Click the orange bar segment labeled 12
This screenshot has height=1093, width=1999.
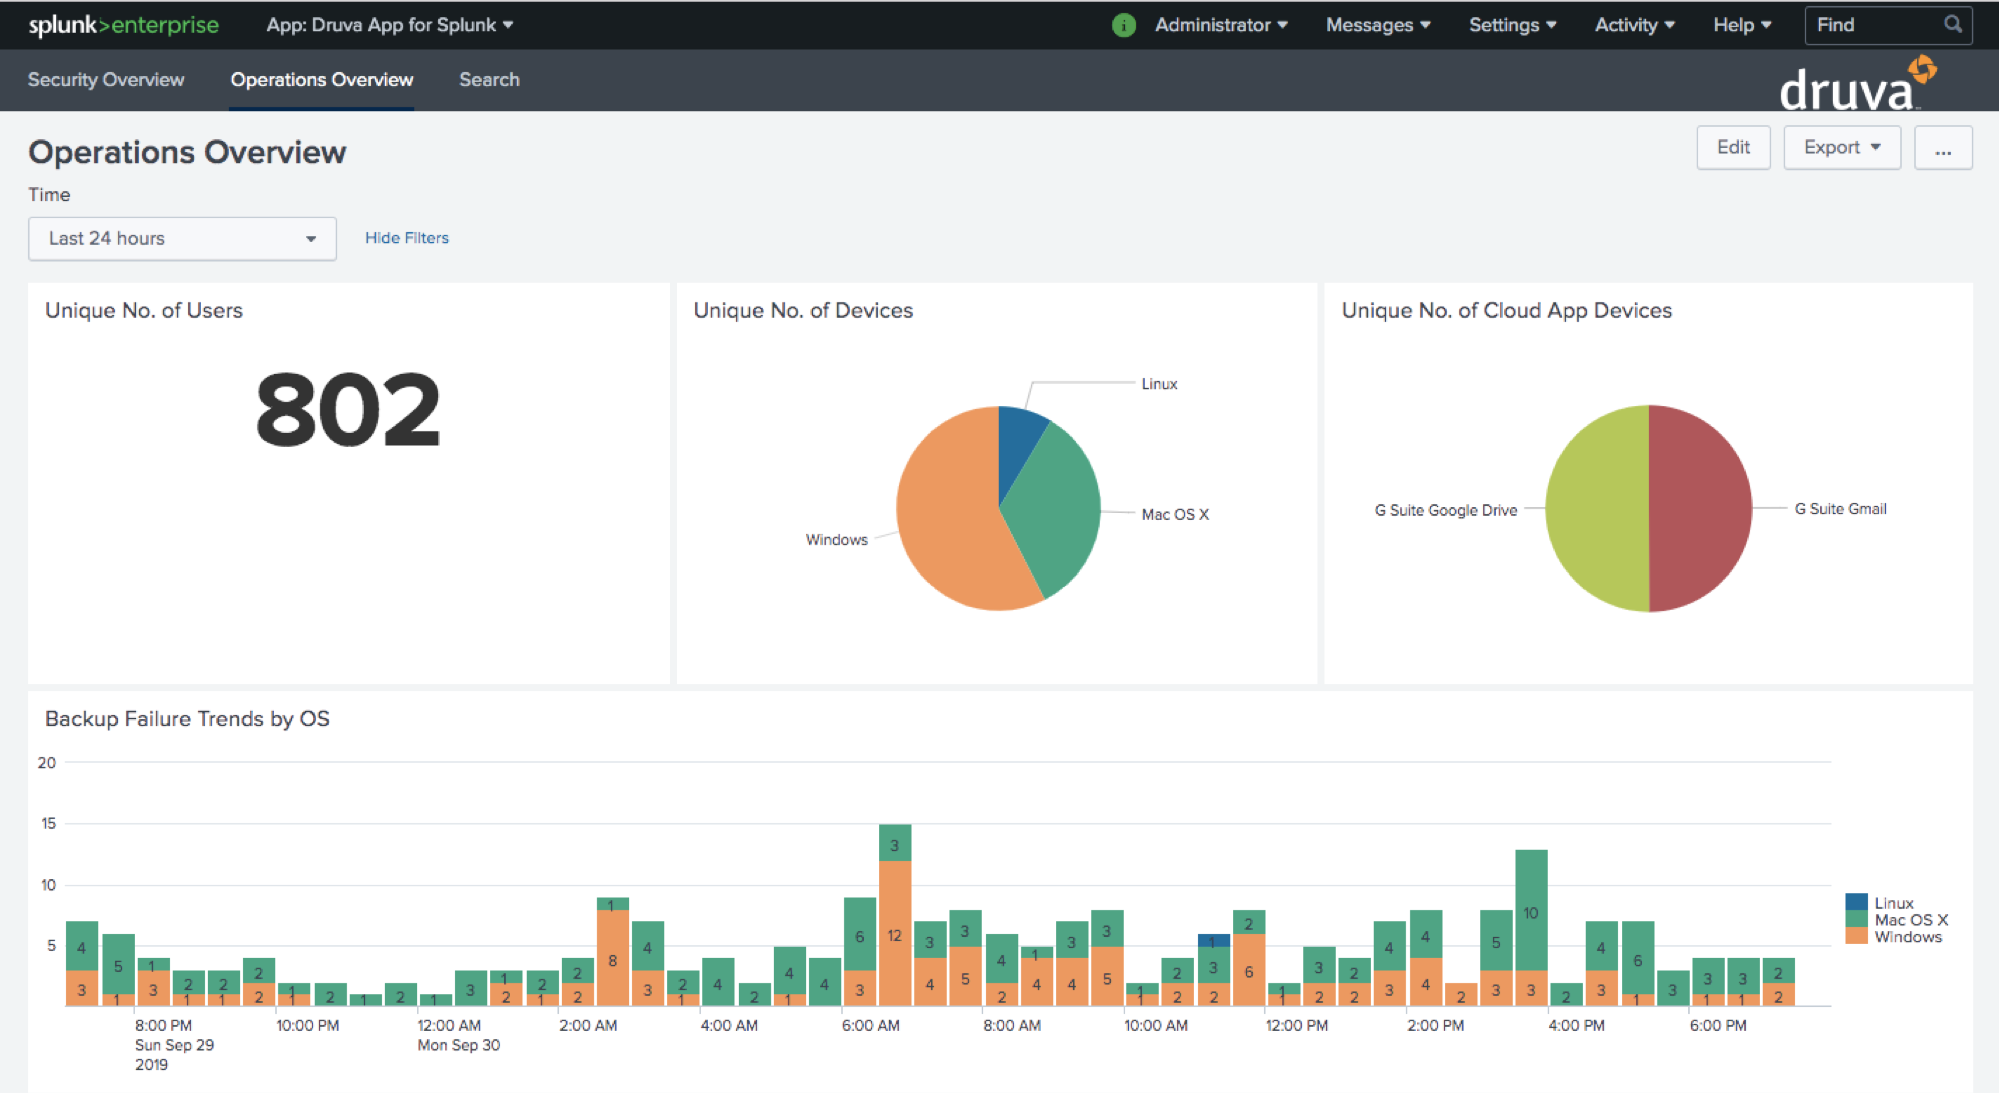(895, 934)
